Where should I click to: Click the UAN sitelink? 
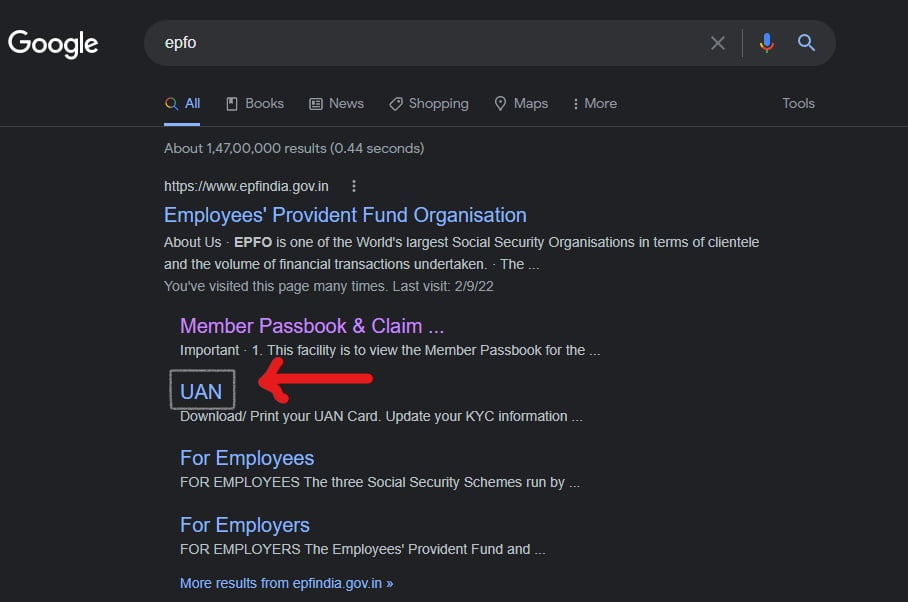201,392
